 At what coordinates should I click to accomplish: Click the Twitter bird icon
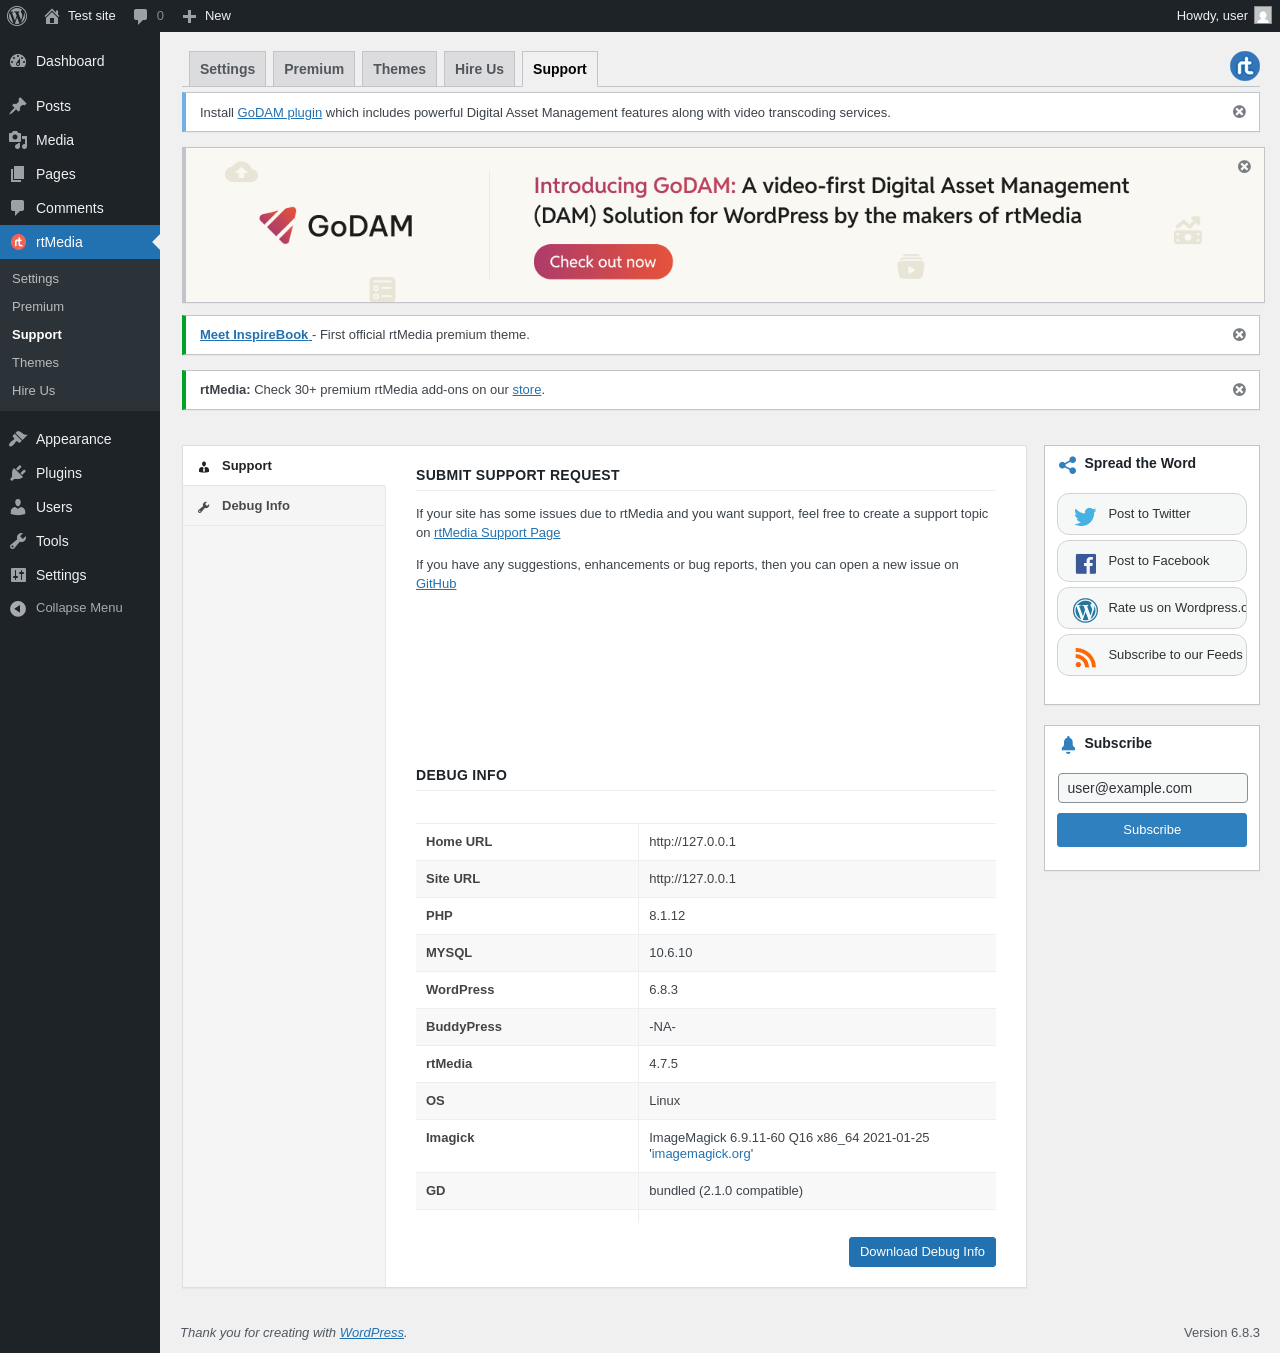(1085, 516)
